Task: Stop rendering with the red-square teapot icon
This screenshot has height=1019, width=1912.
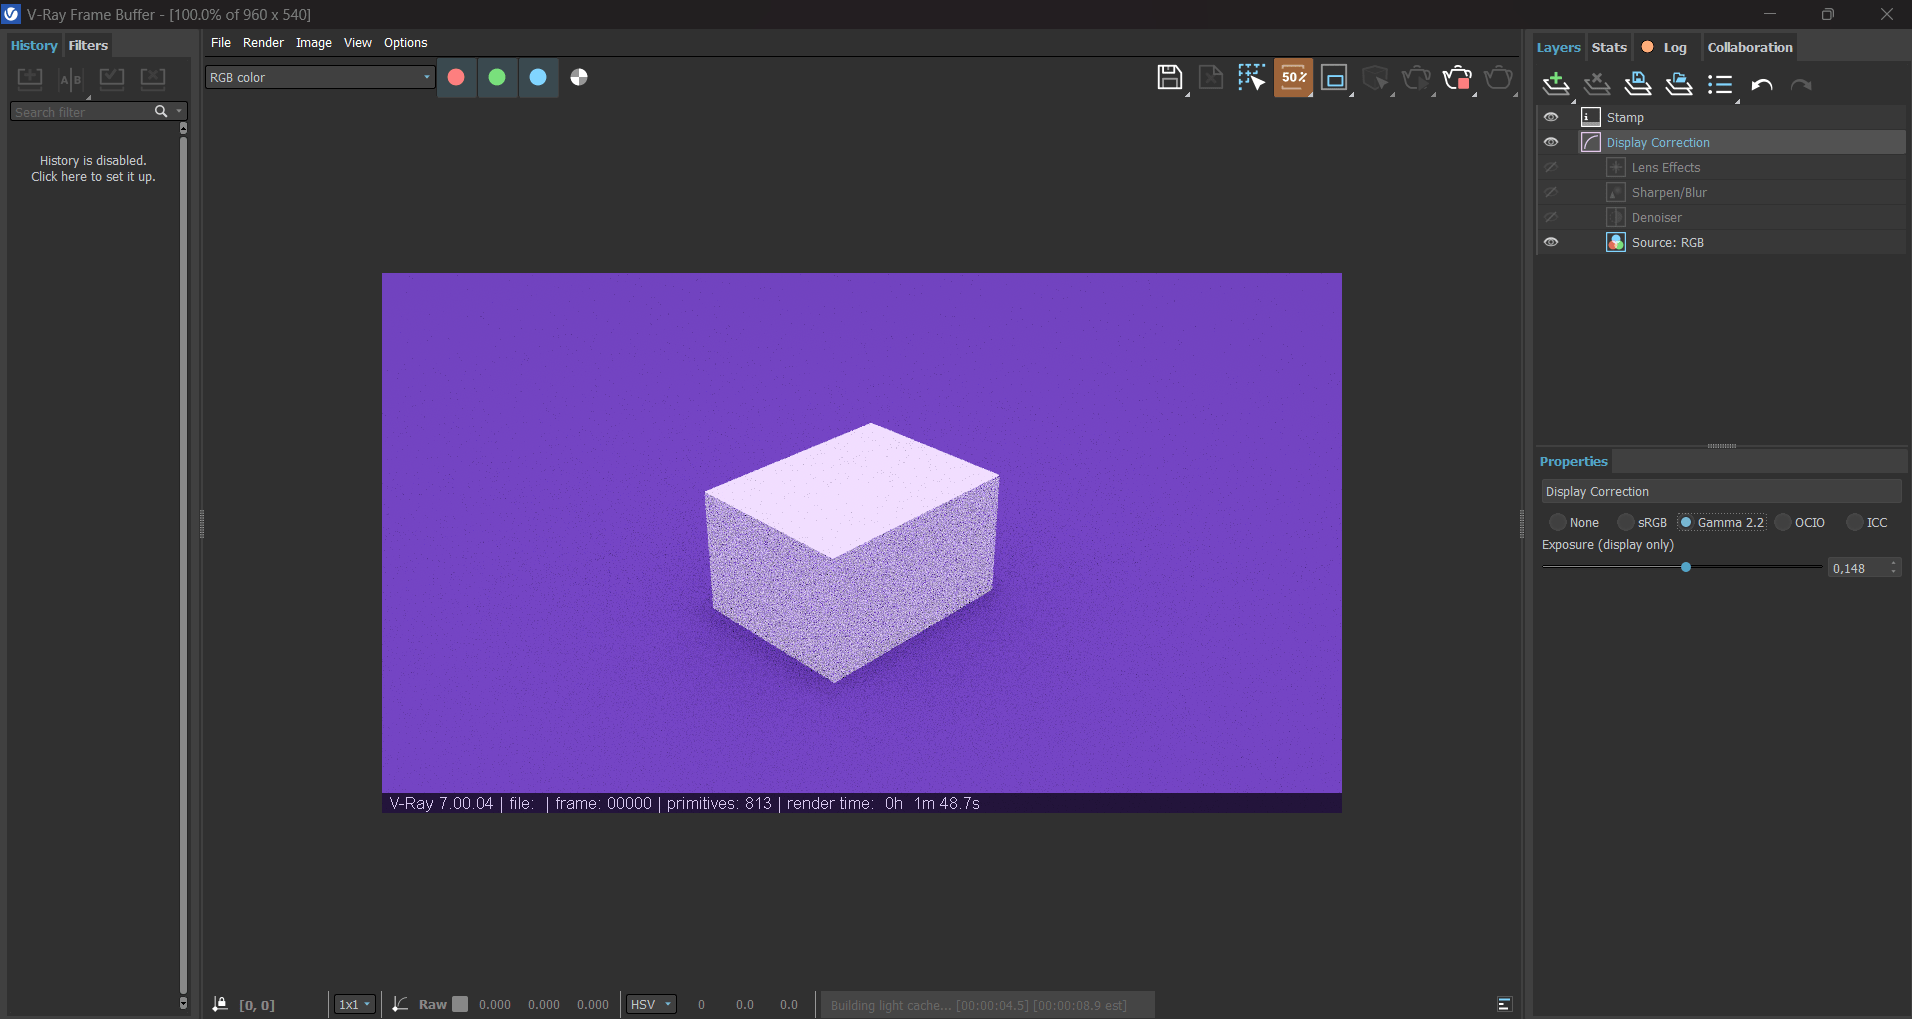Action: 1458,78
